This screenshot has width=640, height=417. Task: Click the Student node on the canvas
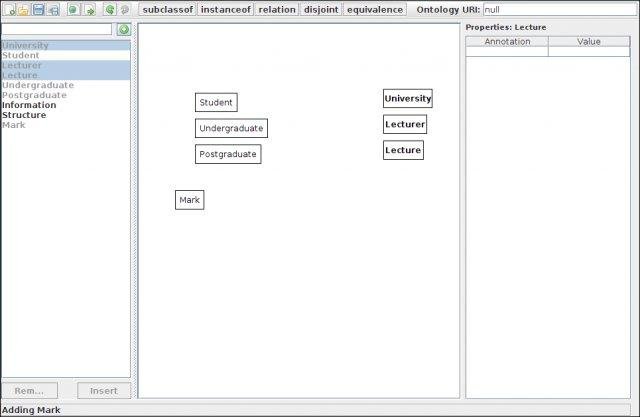216,102
